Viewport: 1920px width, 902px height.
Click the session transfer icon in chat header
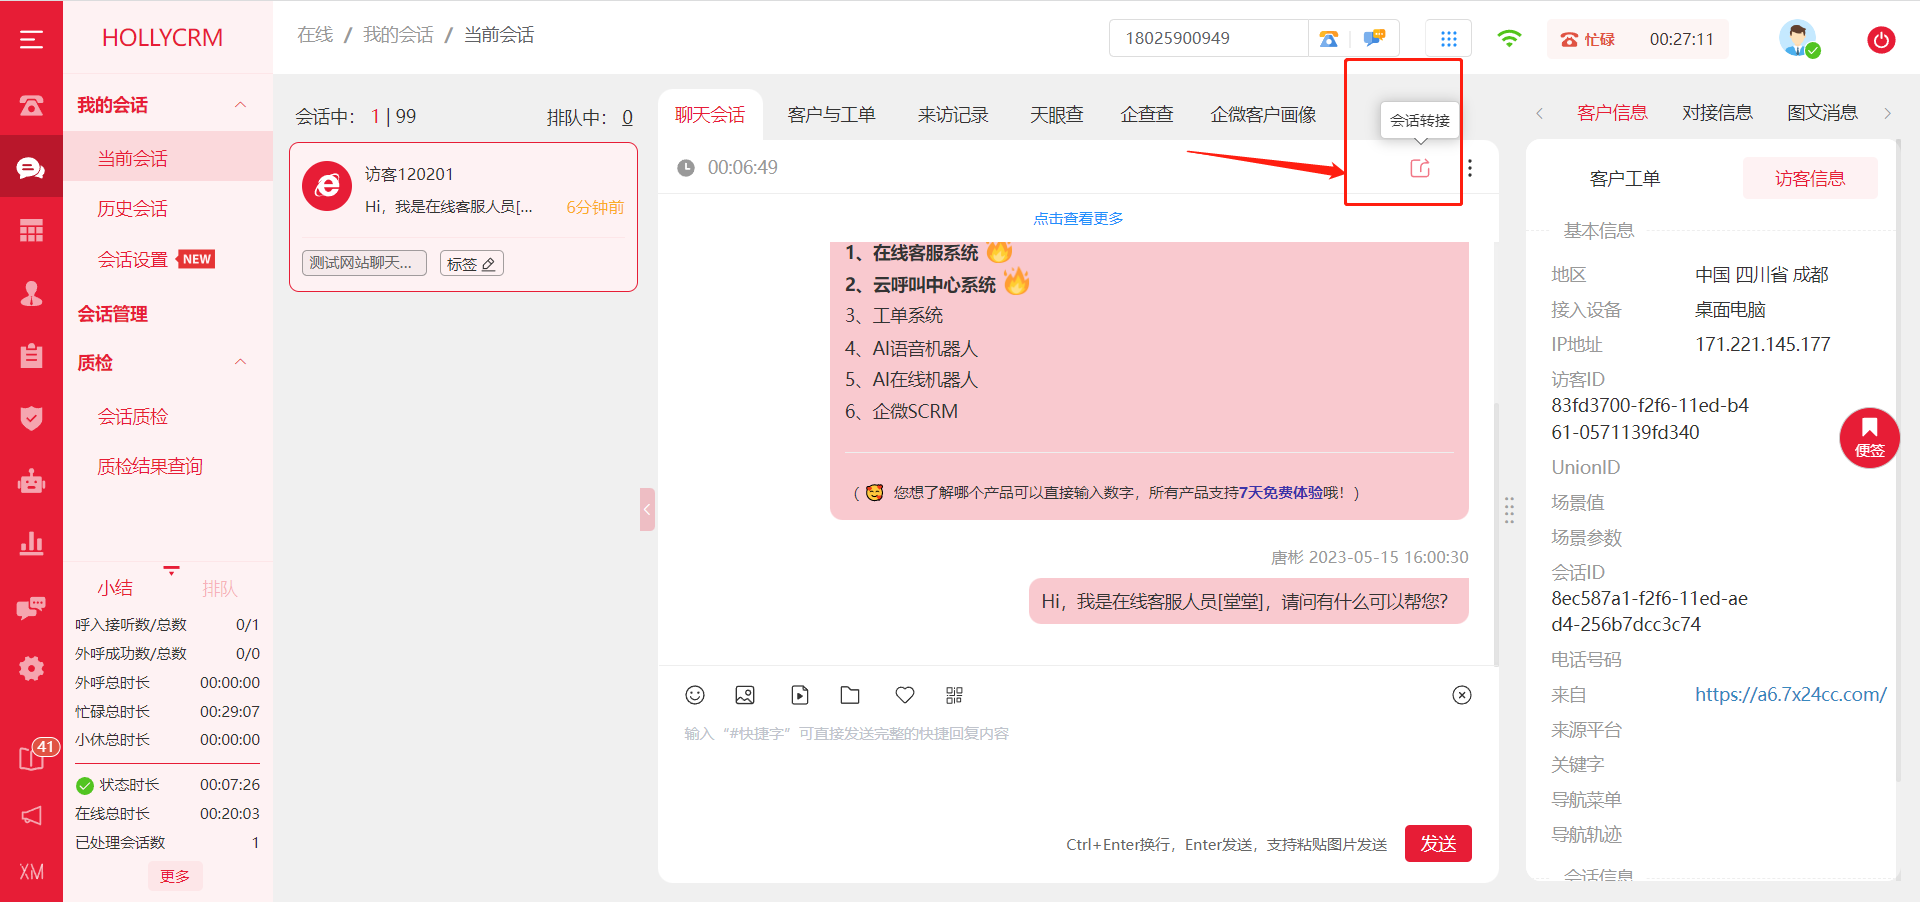point(1420,168)
